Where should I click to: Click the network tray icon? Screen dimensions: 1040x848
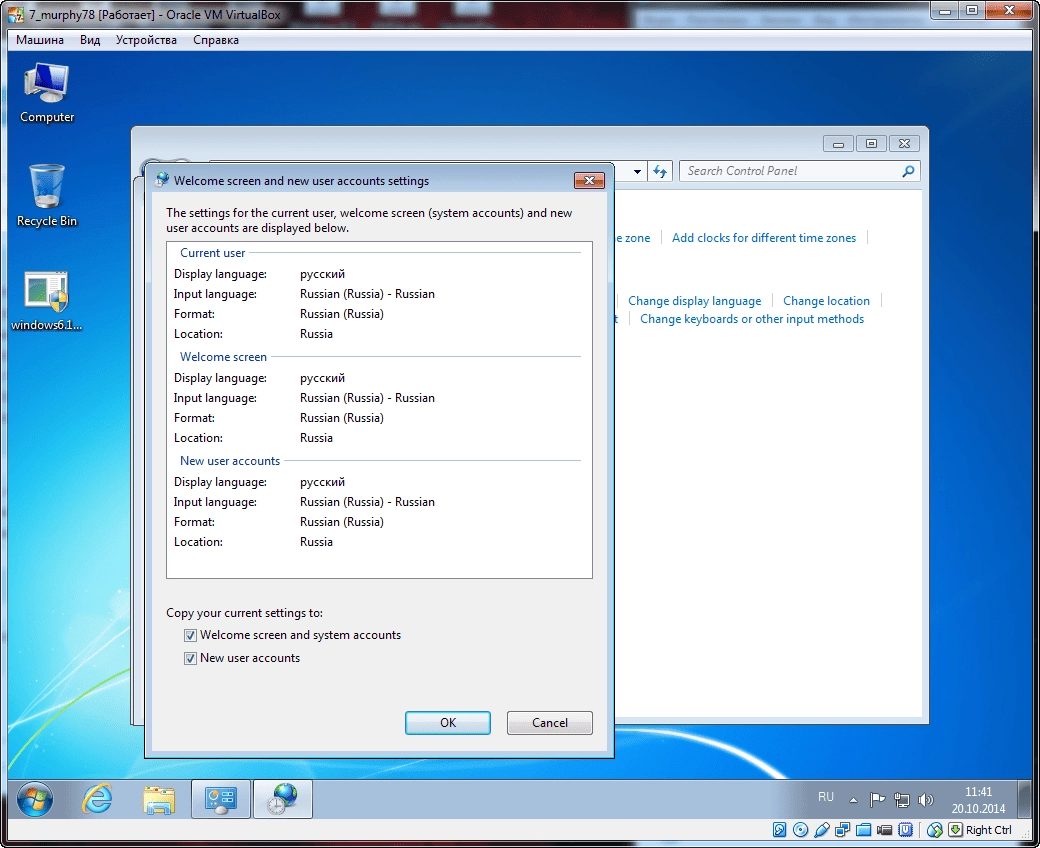pos(901,800)
